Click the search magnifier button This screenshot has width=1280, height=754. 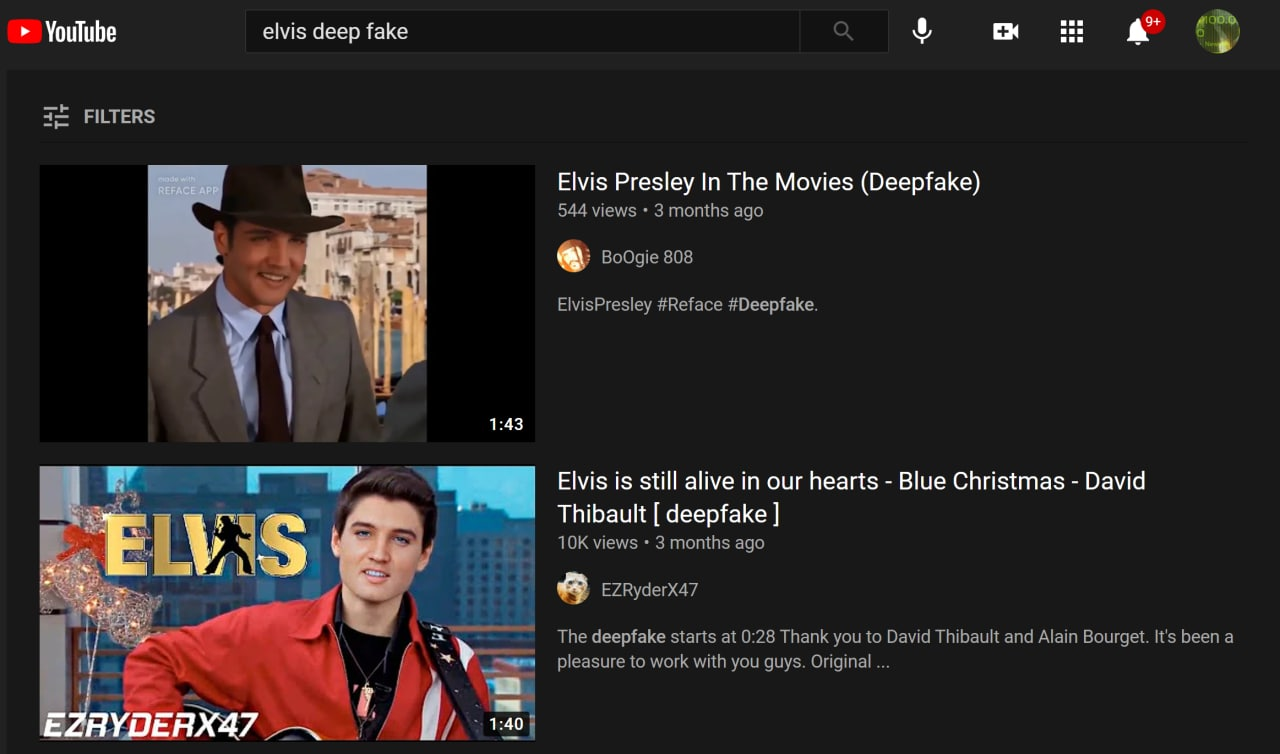[843, 31]
